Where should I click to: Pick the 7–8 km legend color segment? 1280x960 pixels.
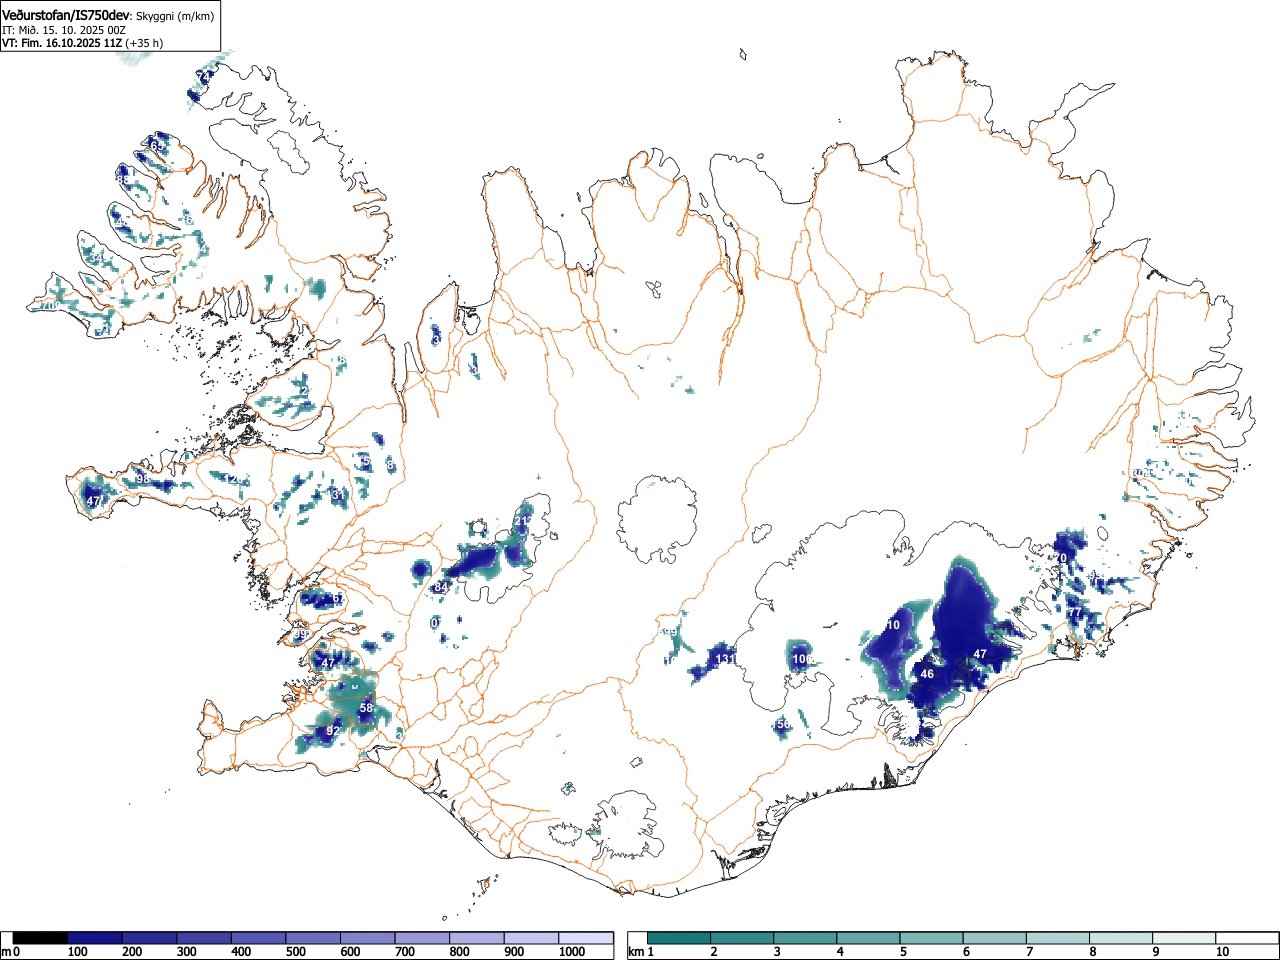click(x=1057, y=938)
